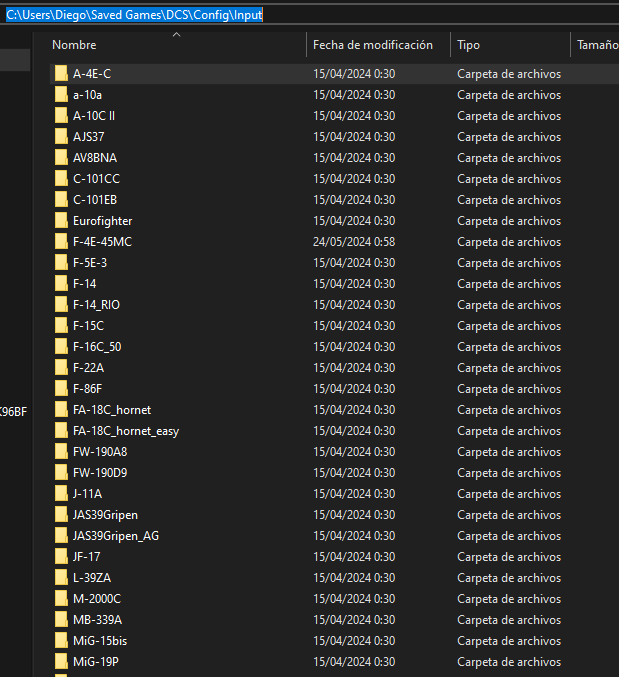Select the MiG-15bis folder name
The image size is (619, 677).
coord(100,641)
